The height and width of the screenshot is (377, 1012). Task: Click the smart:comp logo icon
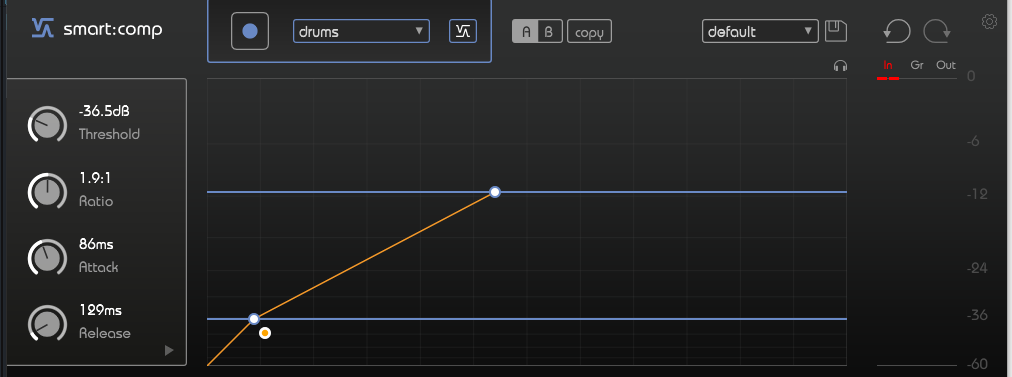point(43,28)
